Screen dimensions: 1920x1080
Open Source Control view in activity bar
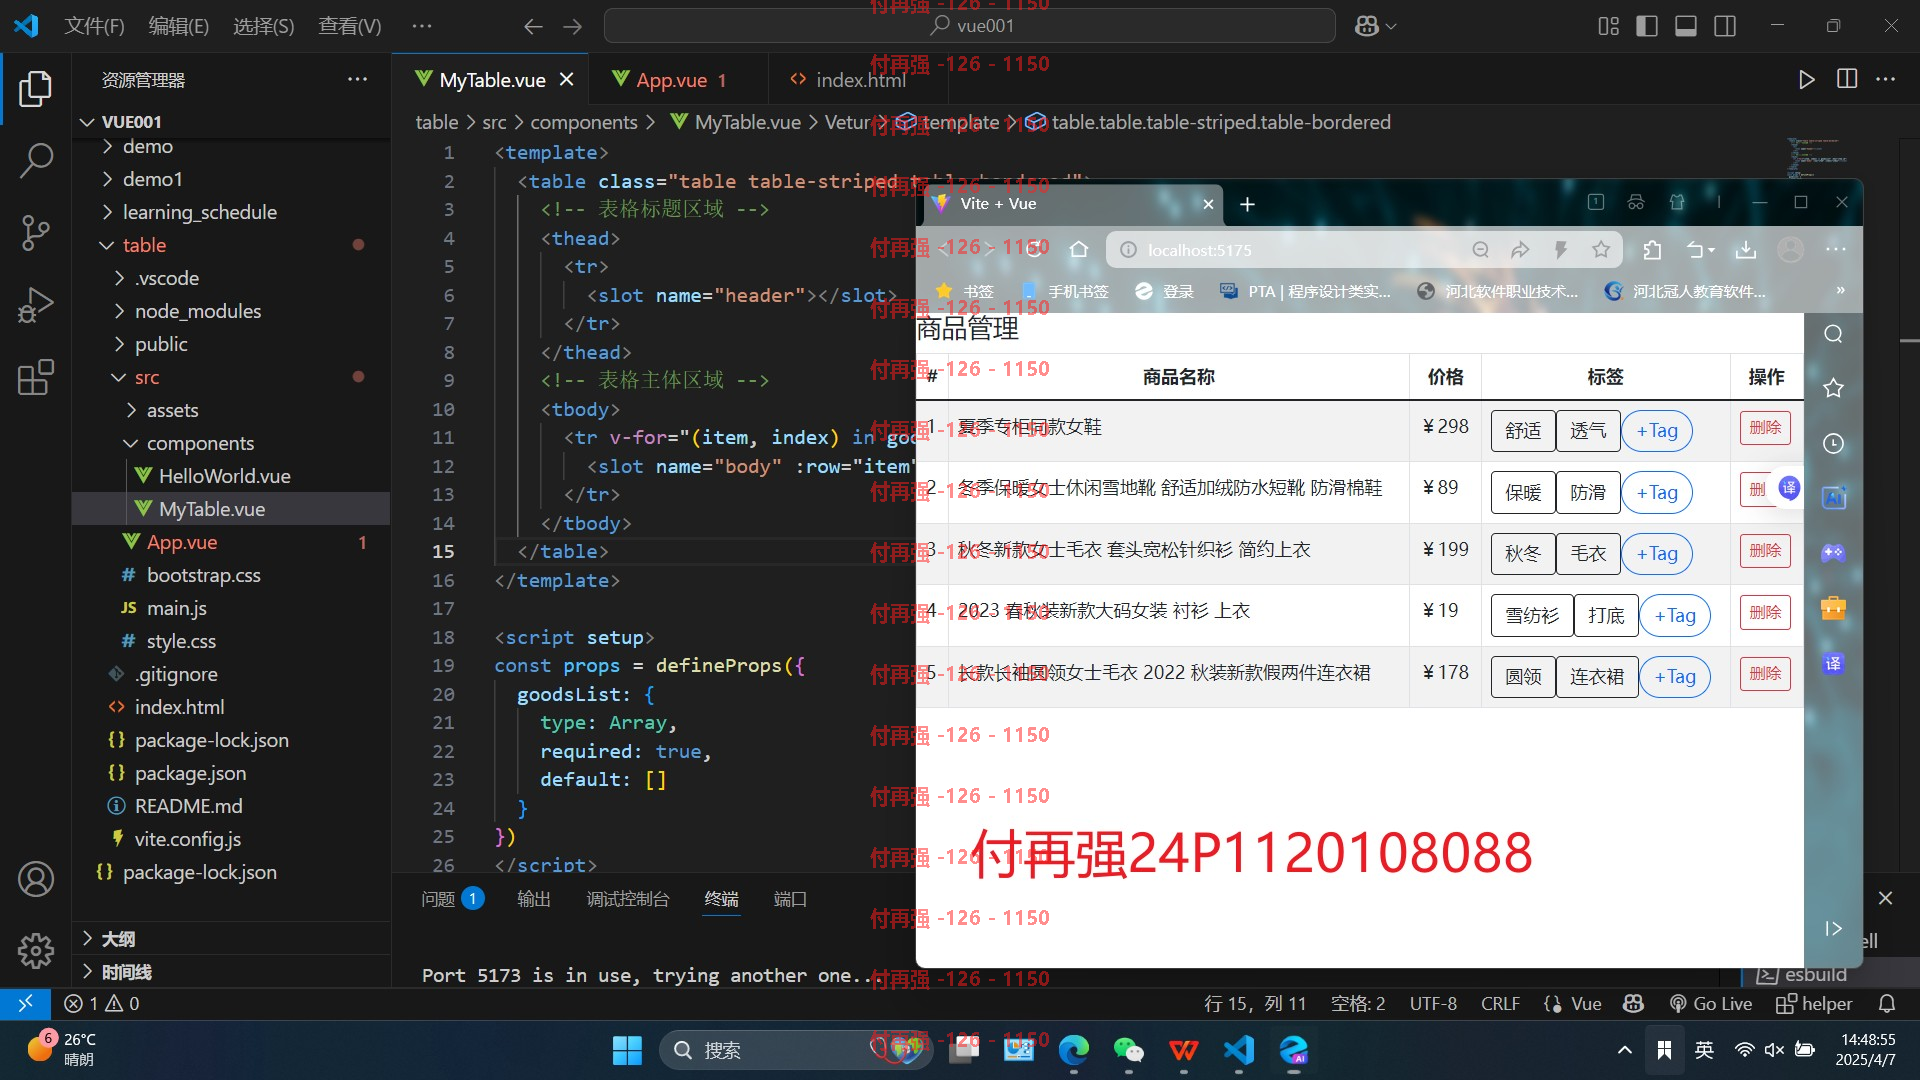tap(36, 232)
